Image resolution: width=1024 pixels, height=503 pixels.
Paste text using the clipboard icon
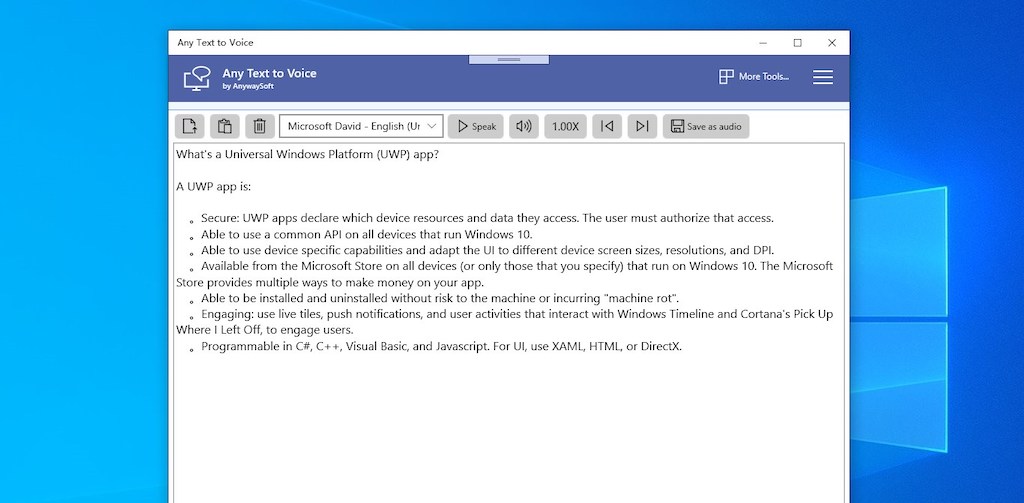pyautogui.click(x=225, y=126)
